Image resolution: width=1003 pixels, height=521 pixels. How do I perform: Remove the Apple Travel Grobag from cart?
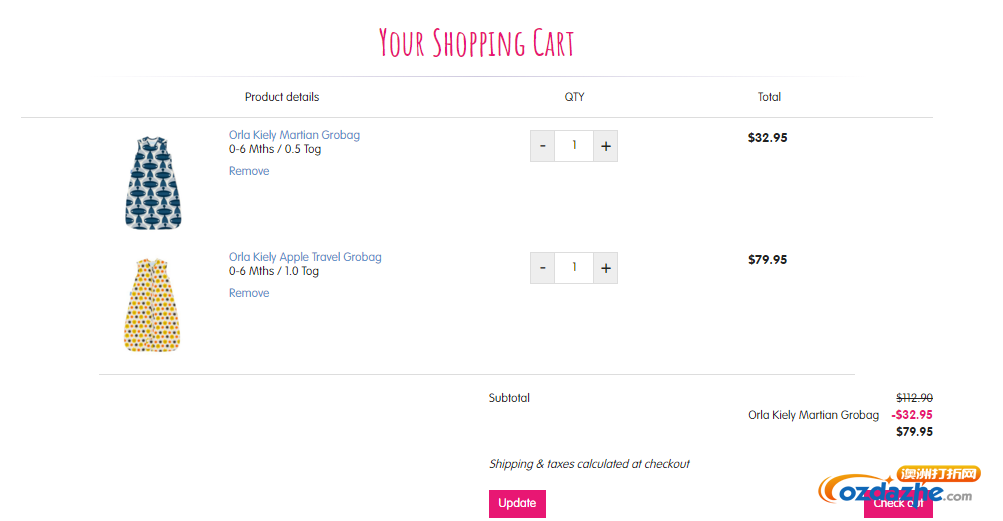pos(249,293)
